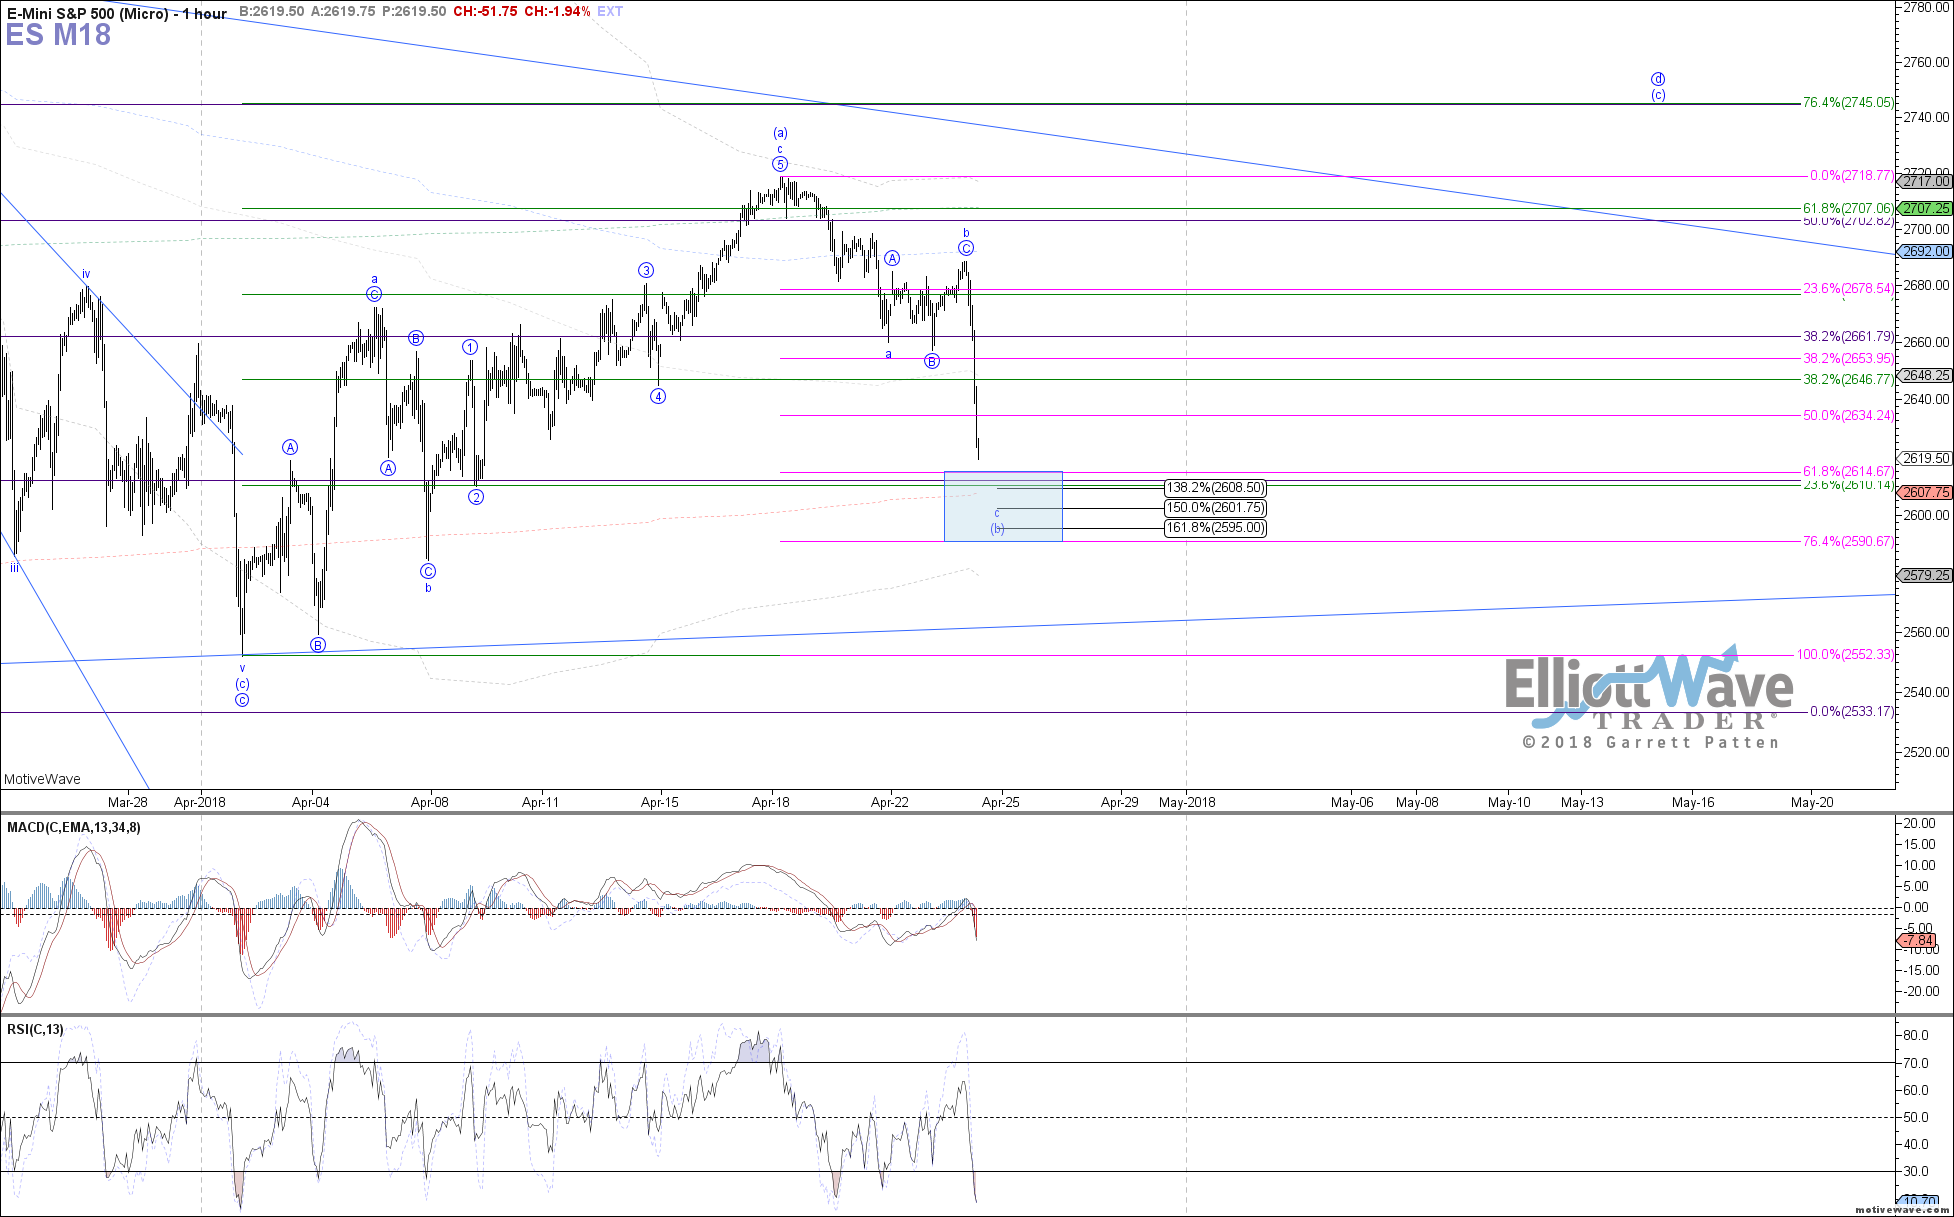Viewport: 1954px width, 1217px height.
Task: Click the red 2607.75 price tag
Action: (1925, 492)
